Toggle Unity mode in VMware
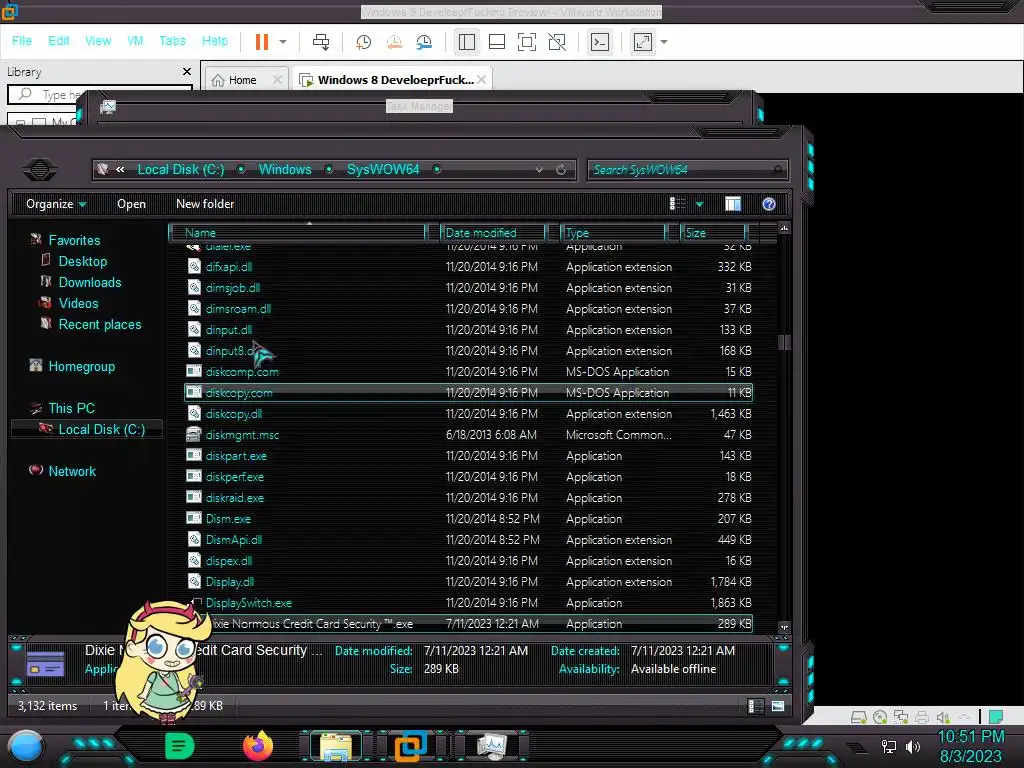Image resolution: width=1024 pixels, height=768 pixels. click(x=557, y=42)
